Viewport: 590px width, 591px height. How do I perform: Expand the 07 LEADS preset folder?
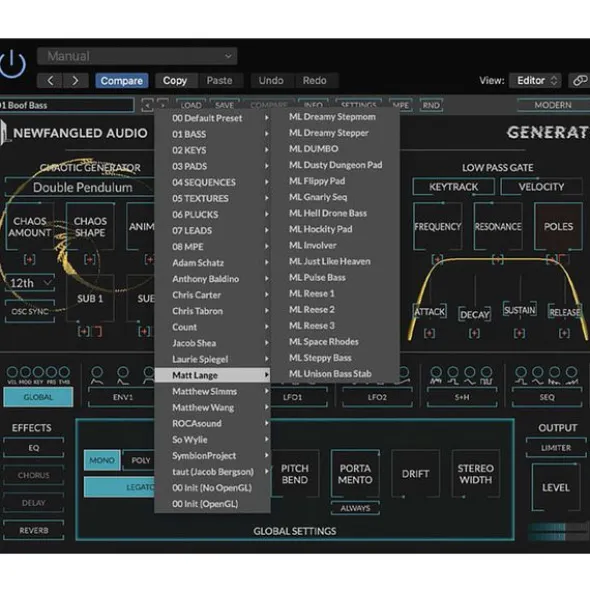[212, 230]
